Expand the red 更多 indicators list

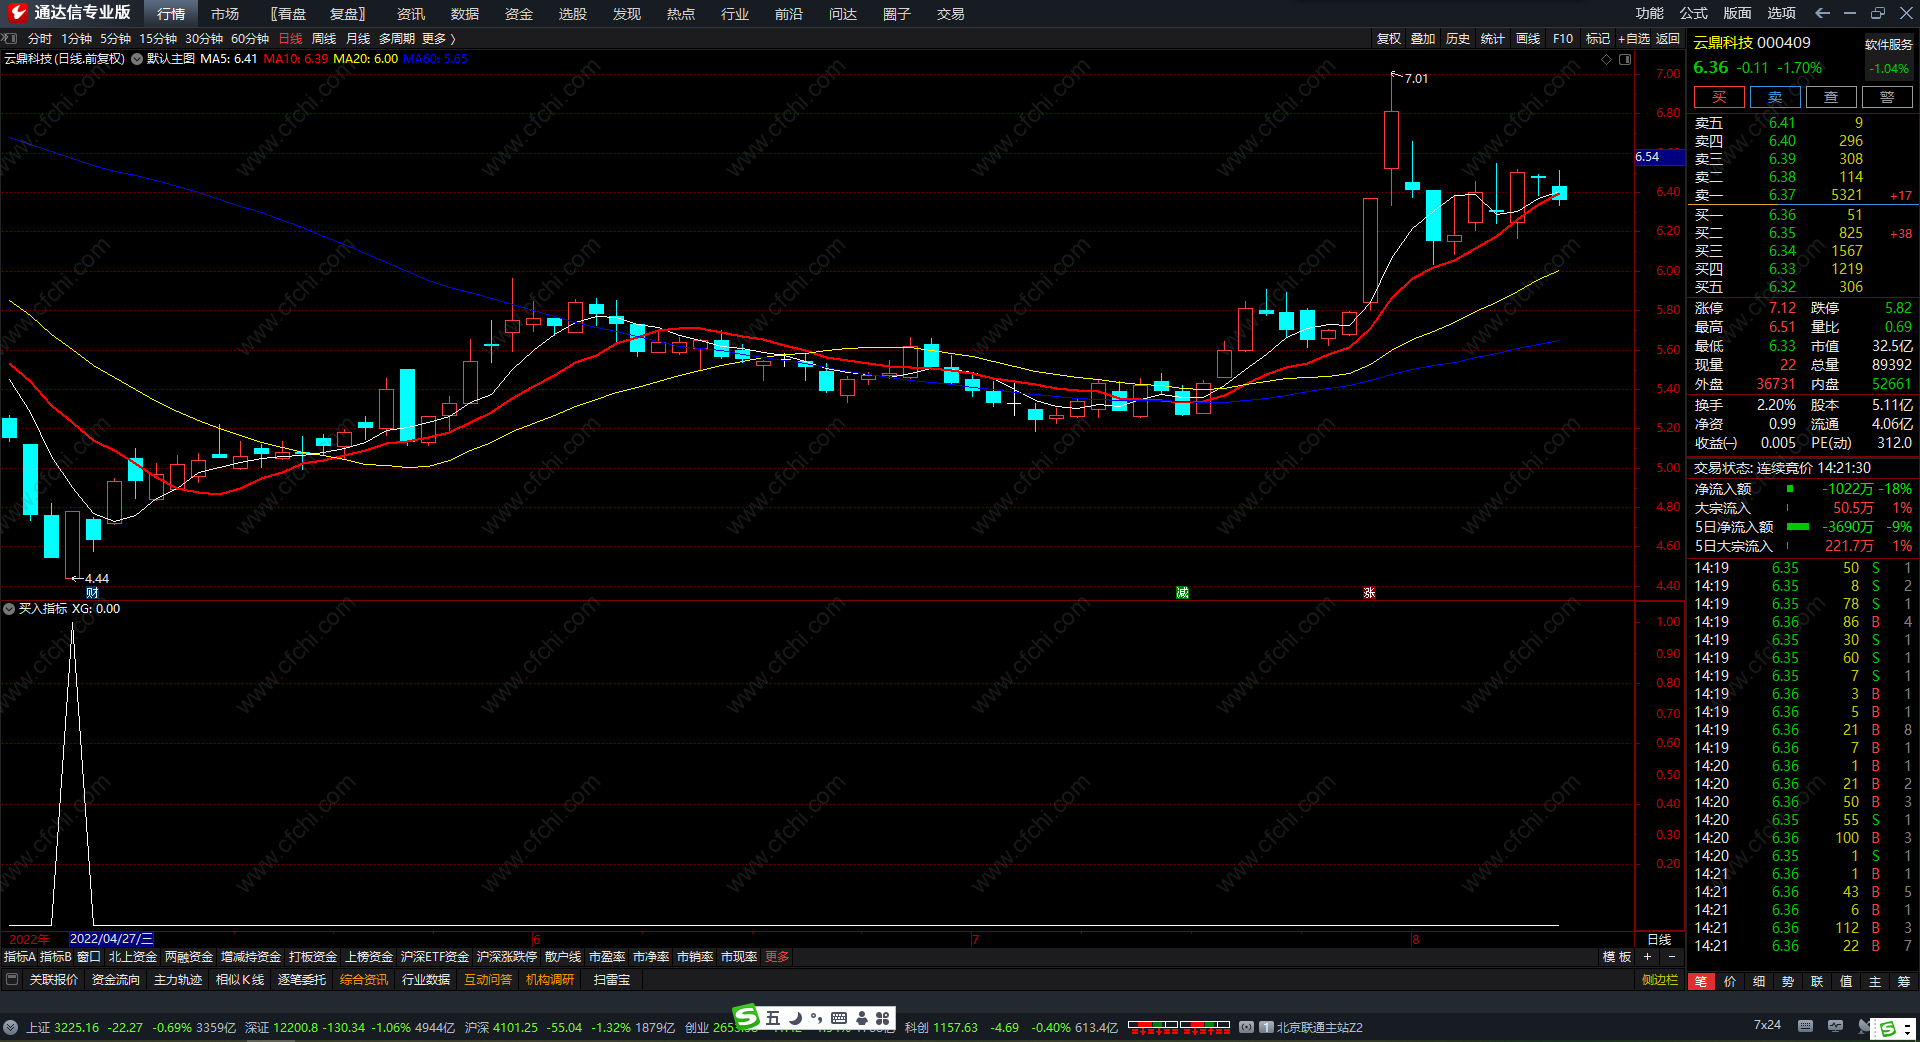pos(777,957)
